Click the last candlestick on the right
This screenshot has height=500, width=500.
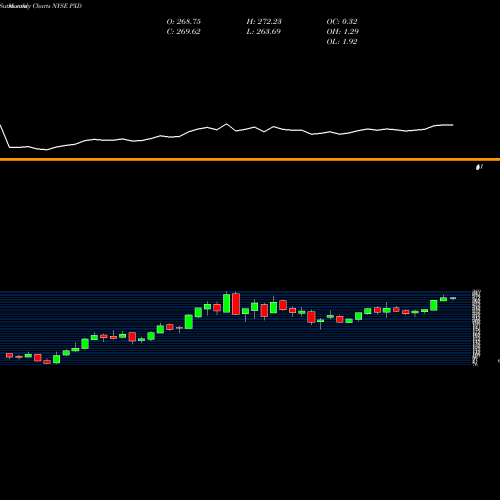point(453,298)
